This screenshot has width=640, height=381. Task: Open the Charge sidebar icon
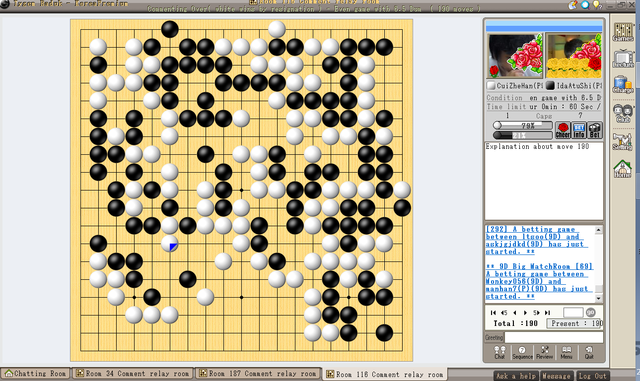tap(623, 85)
